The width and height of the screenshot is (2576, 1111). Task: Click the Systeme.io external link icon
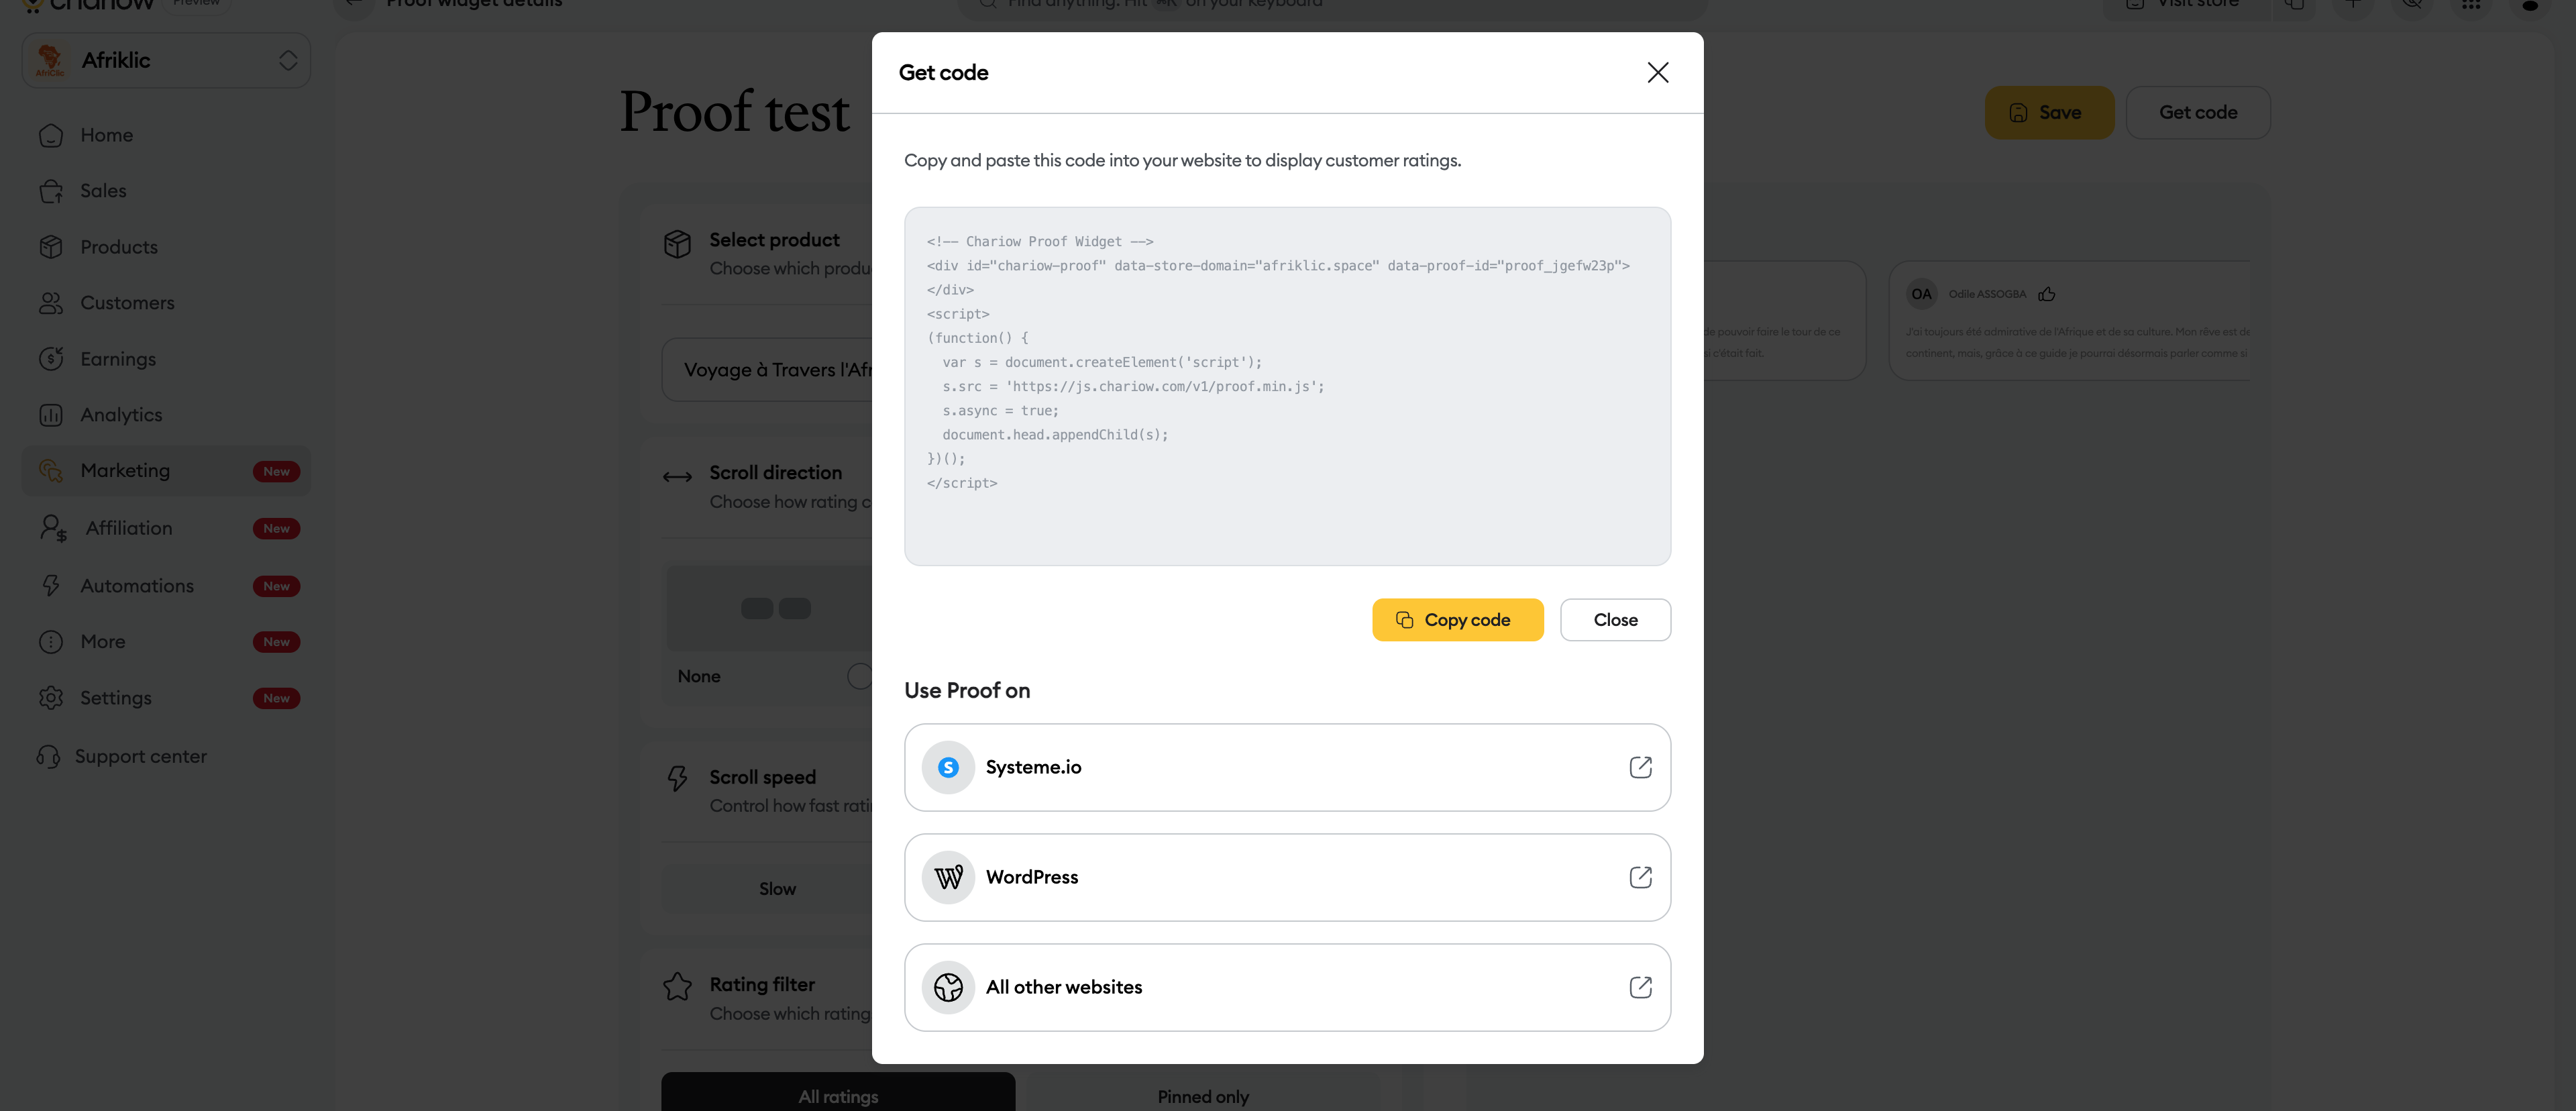tap(1640, 767)
